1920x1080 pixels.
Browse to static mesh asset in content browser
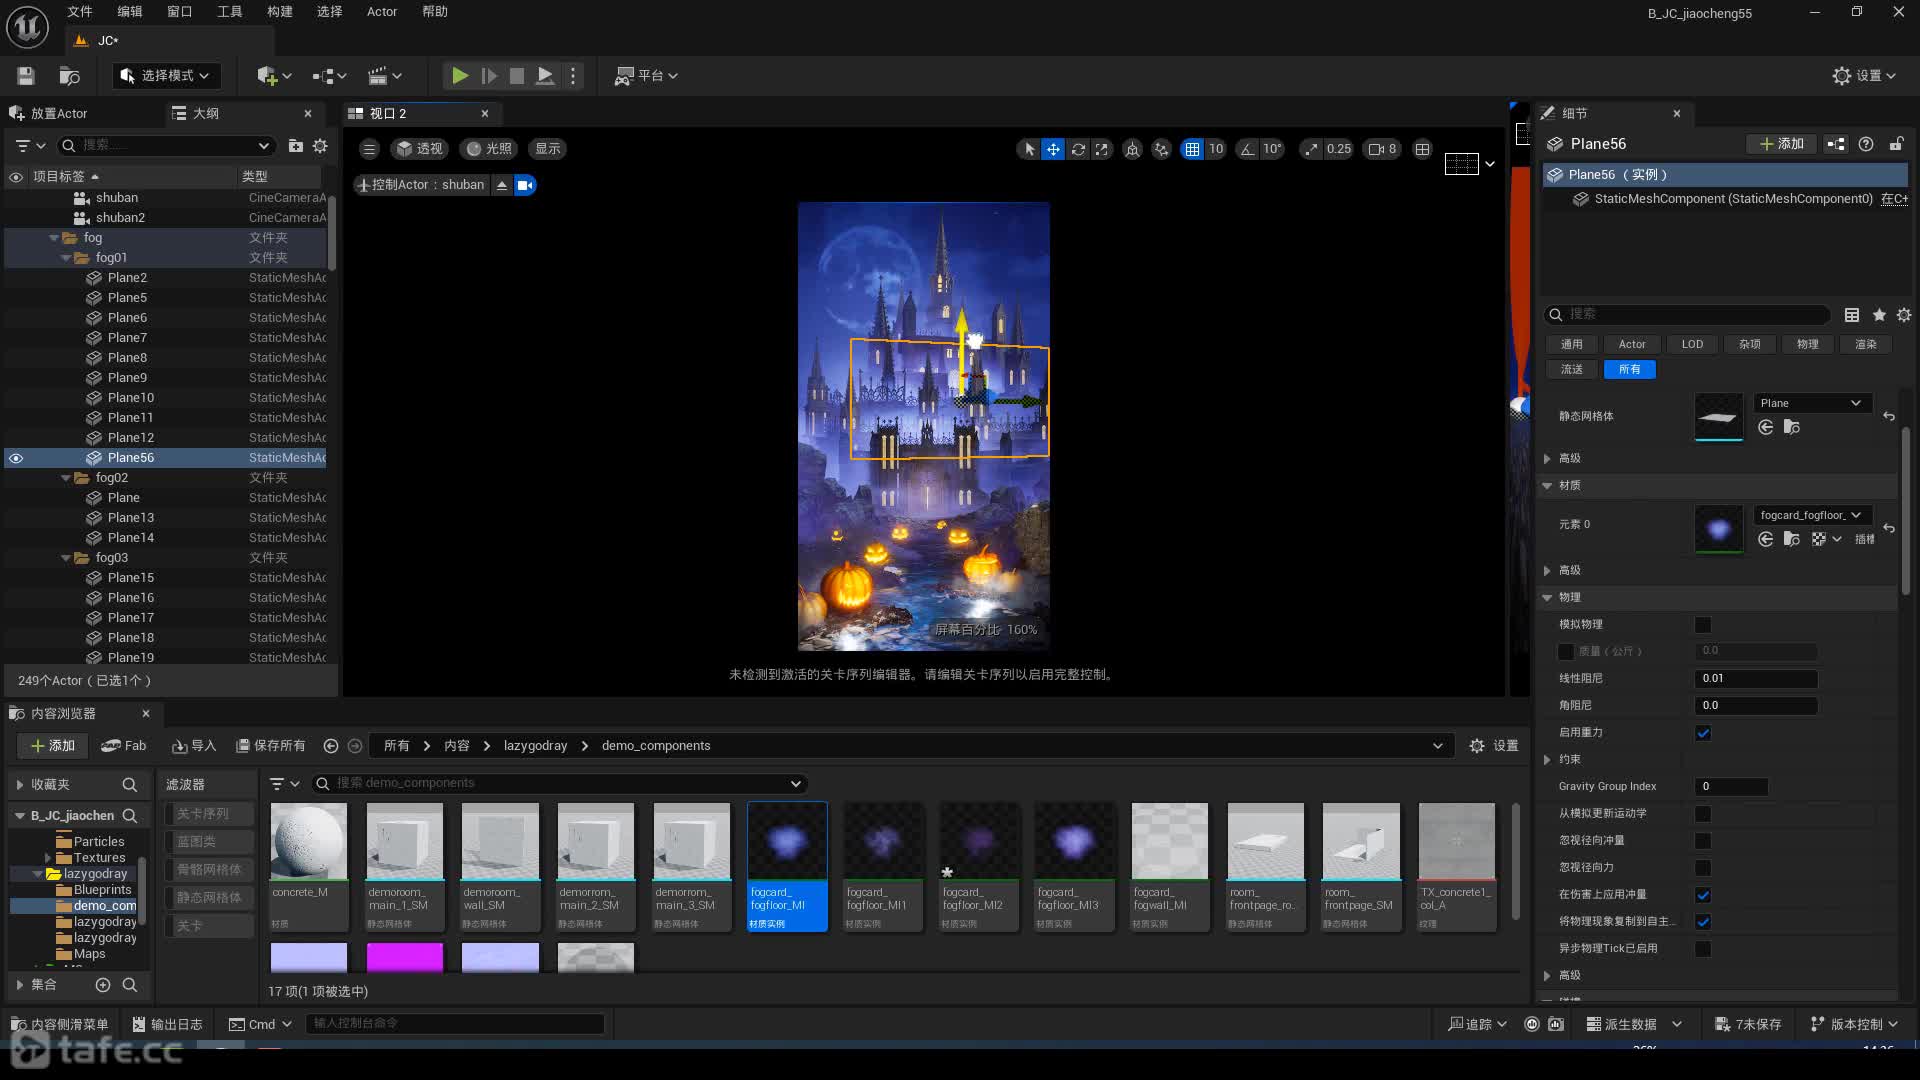point(1792,427)
